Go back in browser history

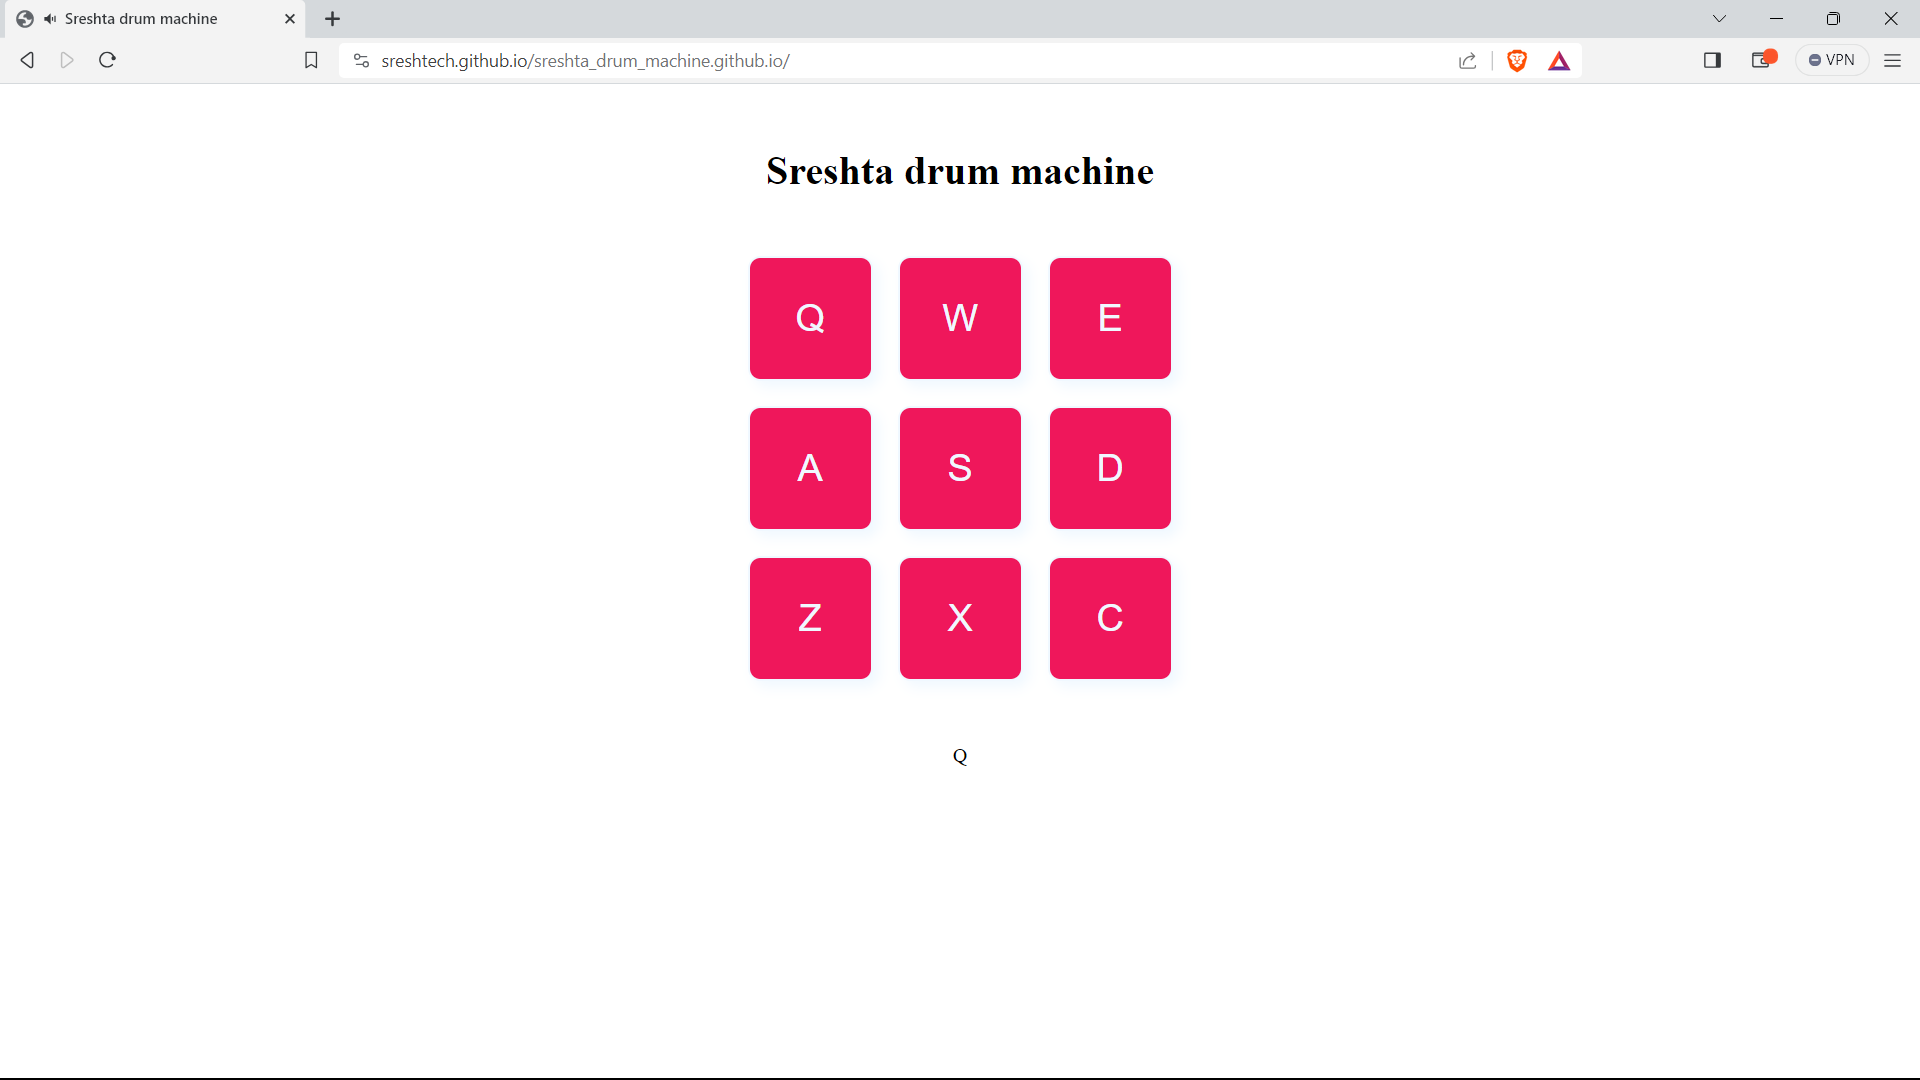point(28,60)
